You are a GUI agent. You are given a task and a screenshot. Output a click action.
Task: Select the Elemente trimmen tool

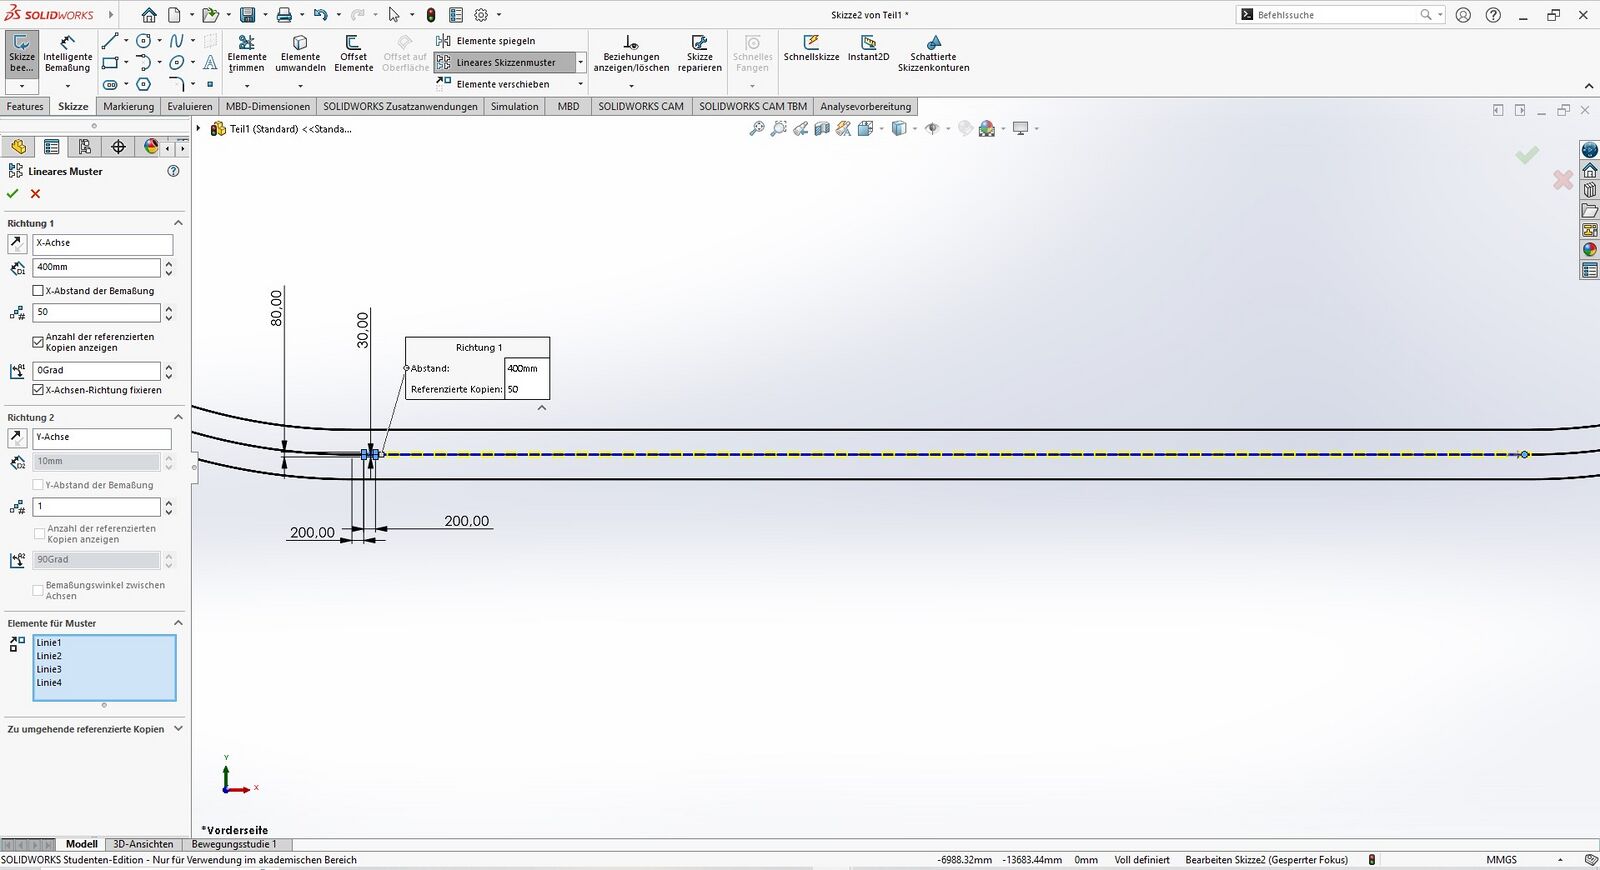(246, 54)
